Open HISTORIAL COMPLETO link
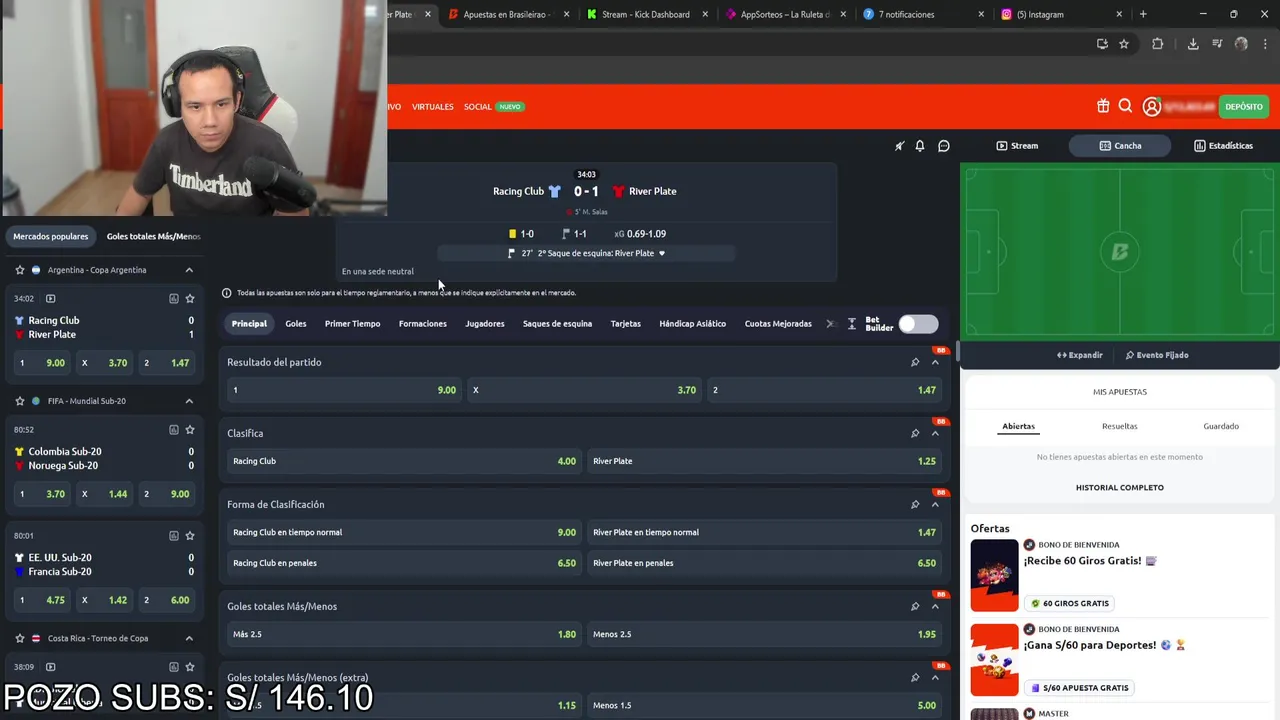Viewport: 1280px width, 720px height. 1119,487
